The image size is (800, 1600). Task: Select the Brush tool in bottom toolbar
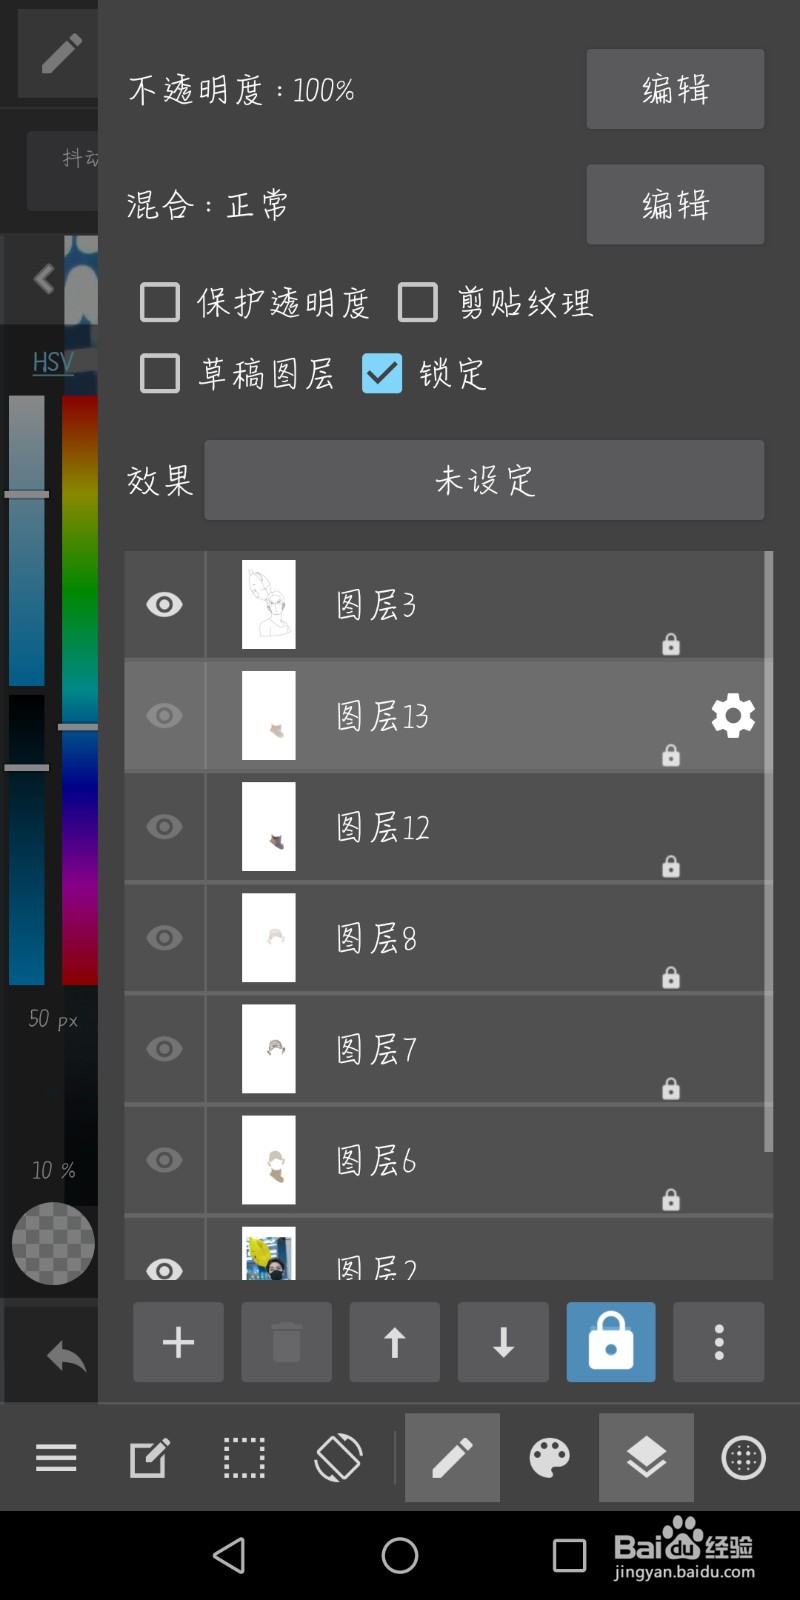point(452,1458)
